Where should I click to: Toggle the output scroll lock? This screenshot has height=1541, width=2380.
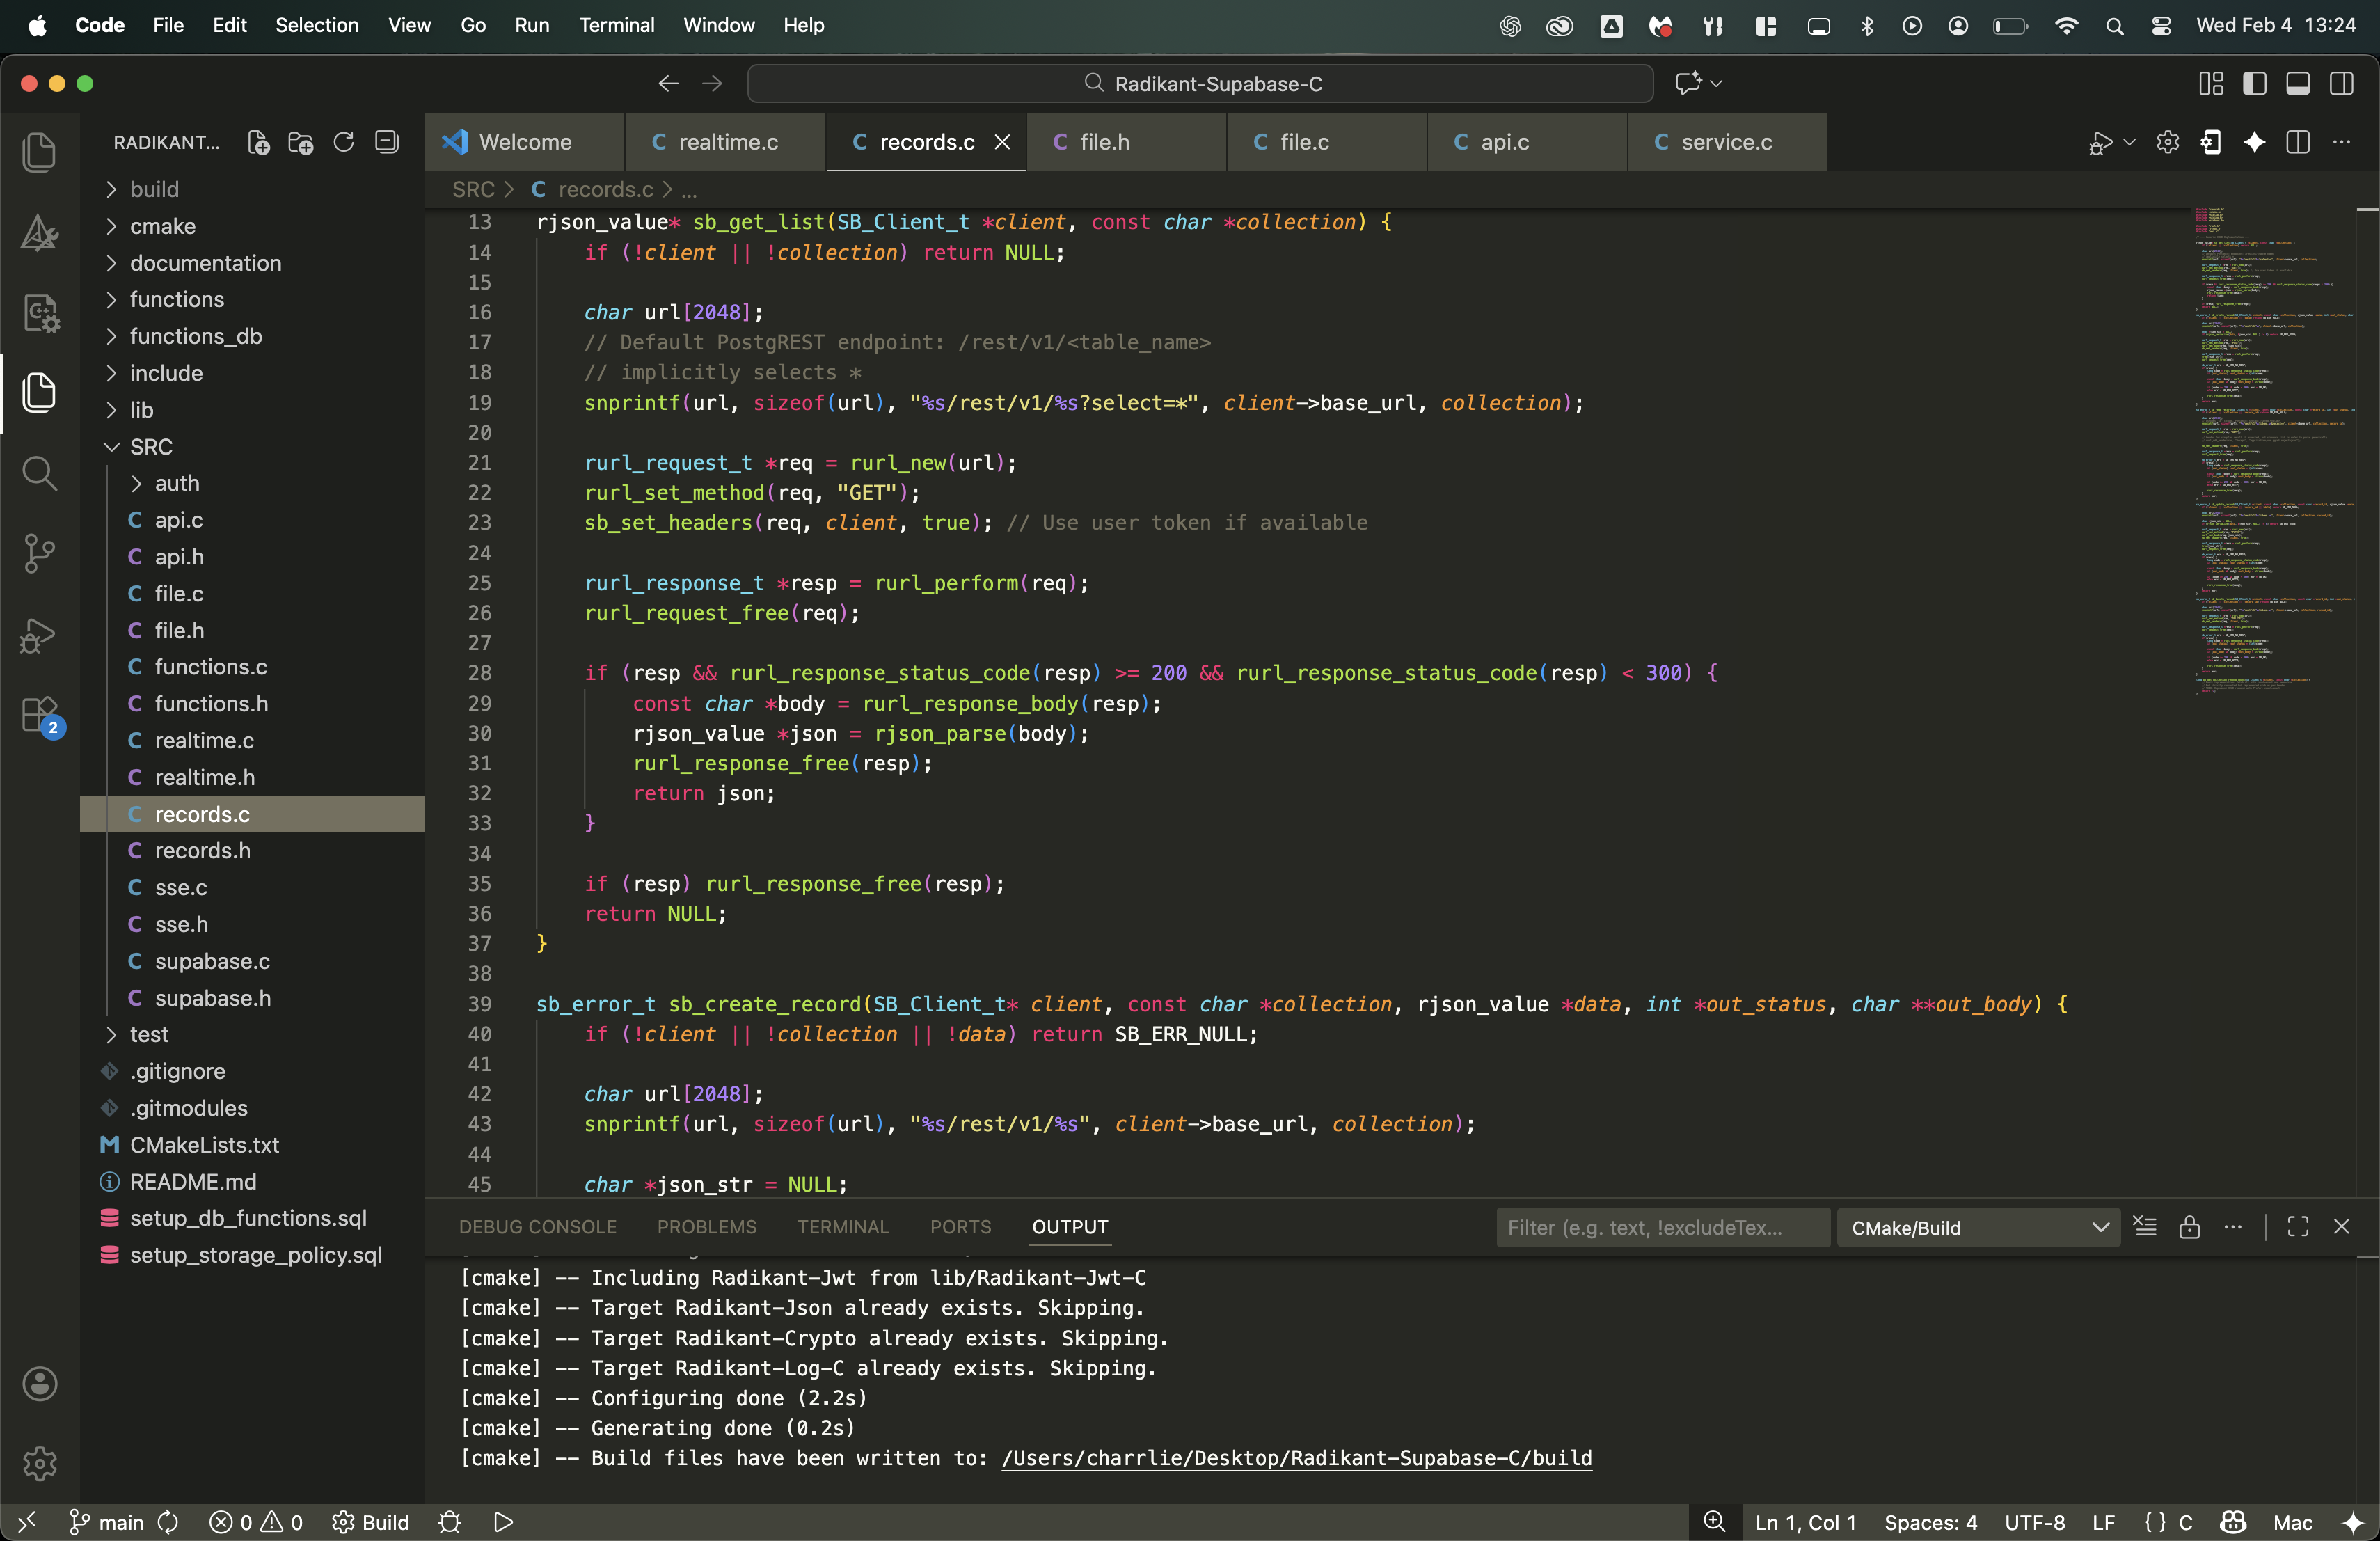(2189, 1227)
